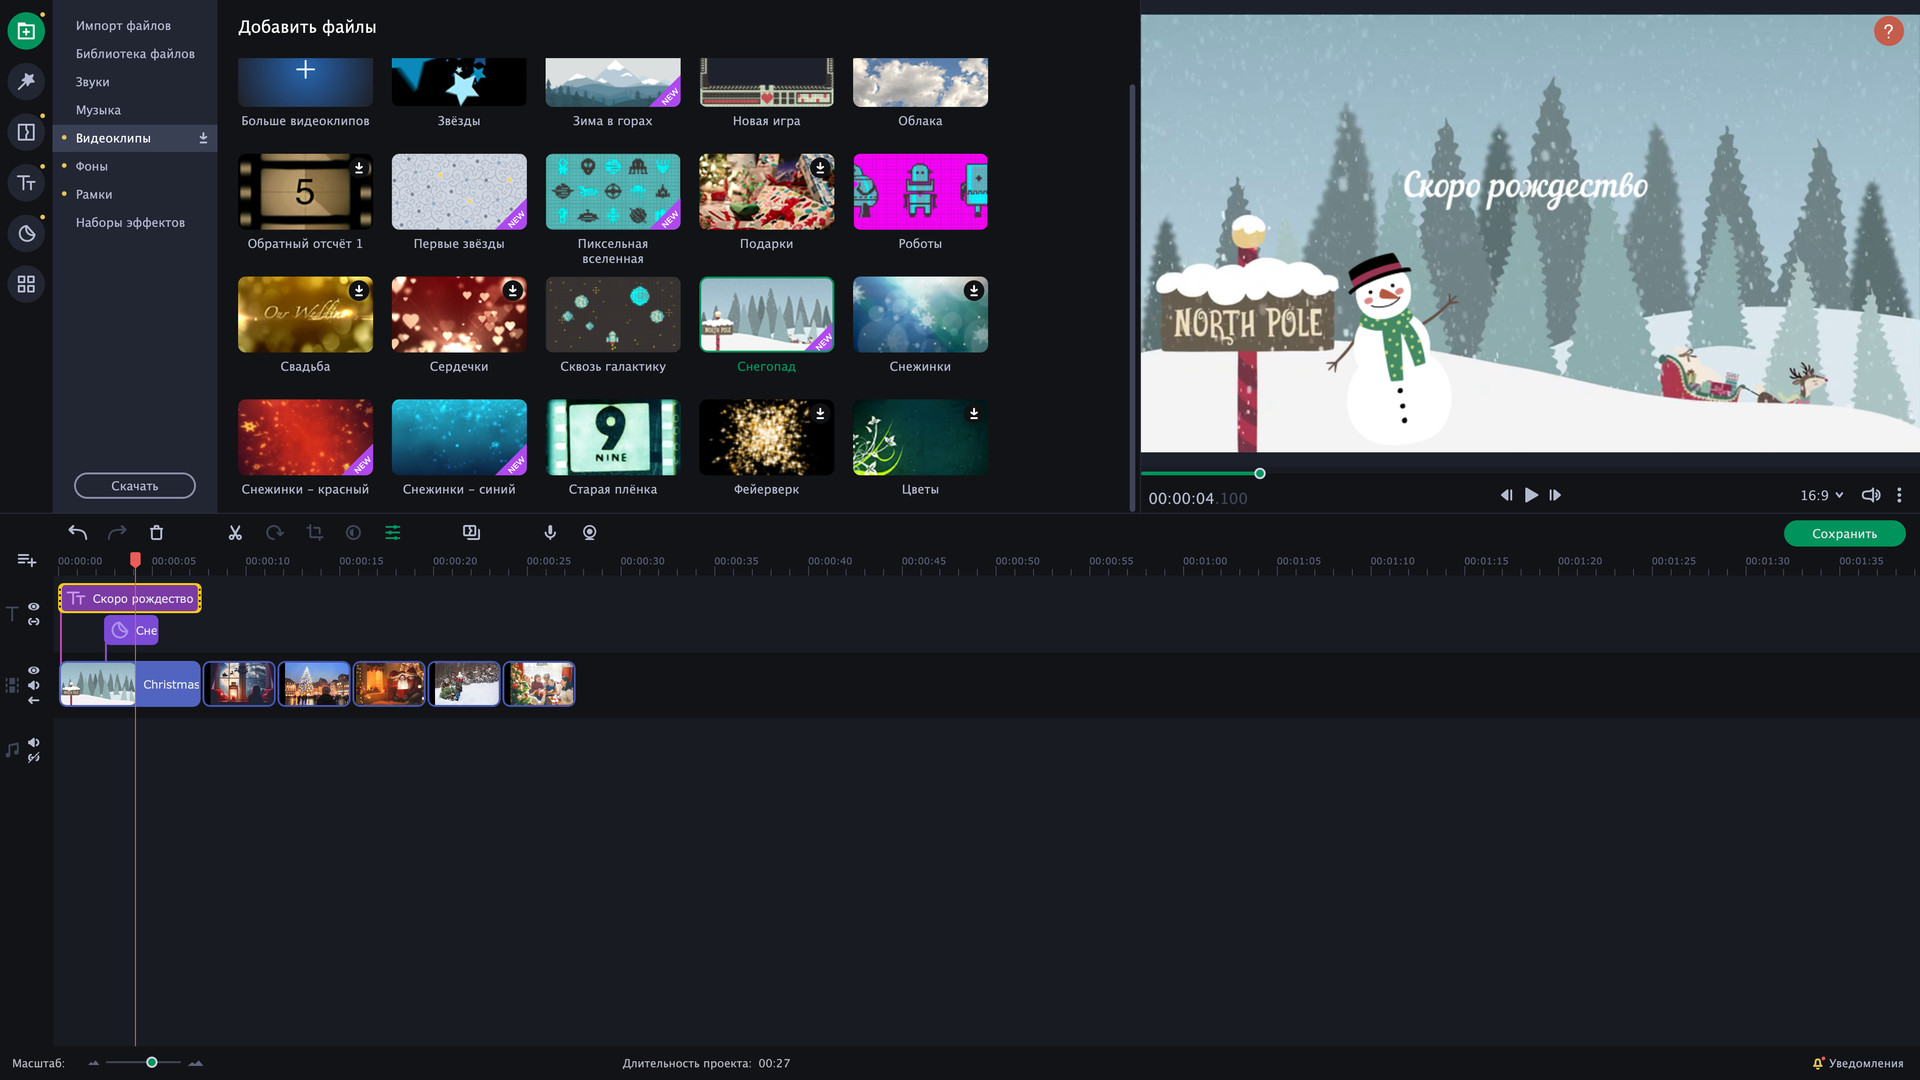Select the split (scissors) tool on timeline toolbar

coord(235,533)
